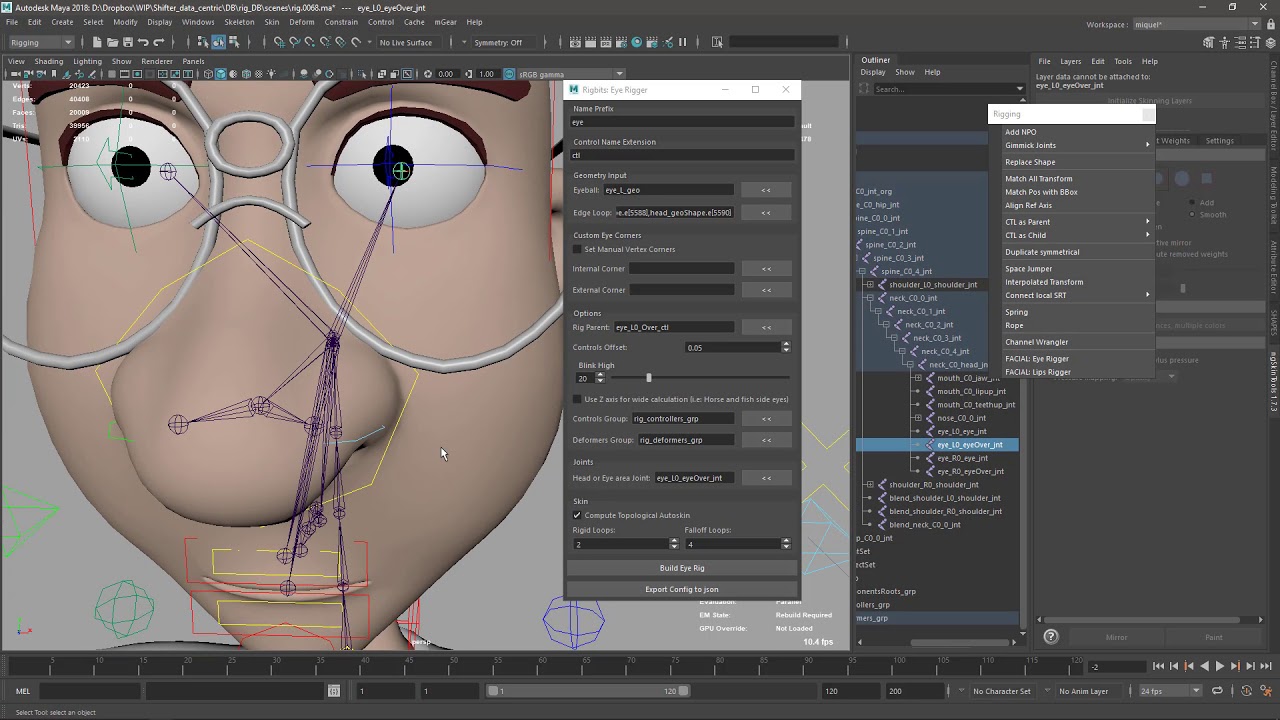Click the Build Eye Rig button
The width and height of the screenshot is (1280, 720).
pyautogui.click(x=682, y=568)
